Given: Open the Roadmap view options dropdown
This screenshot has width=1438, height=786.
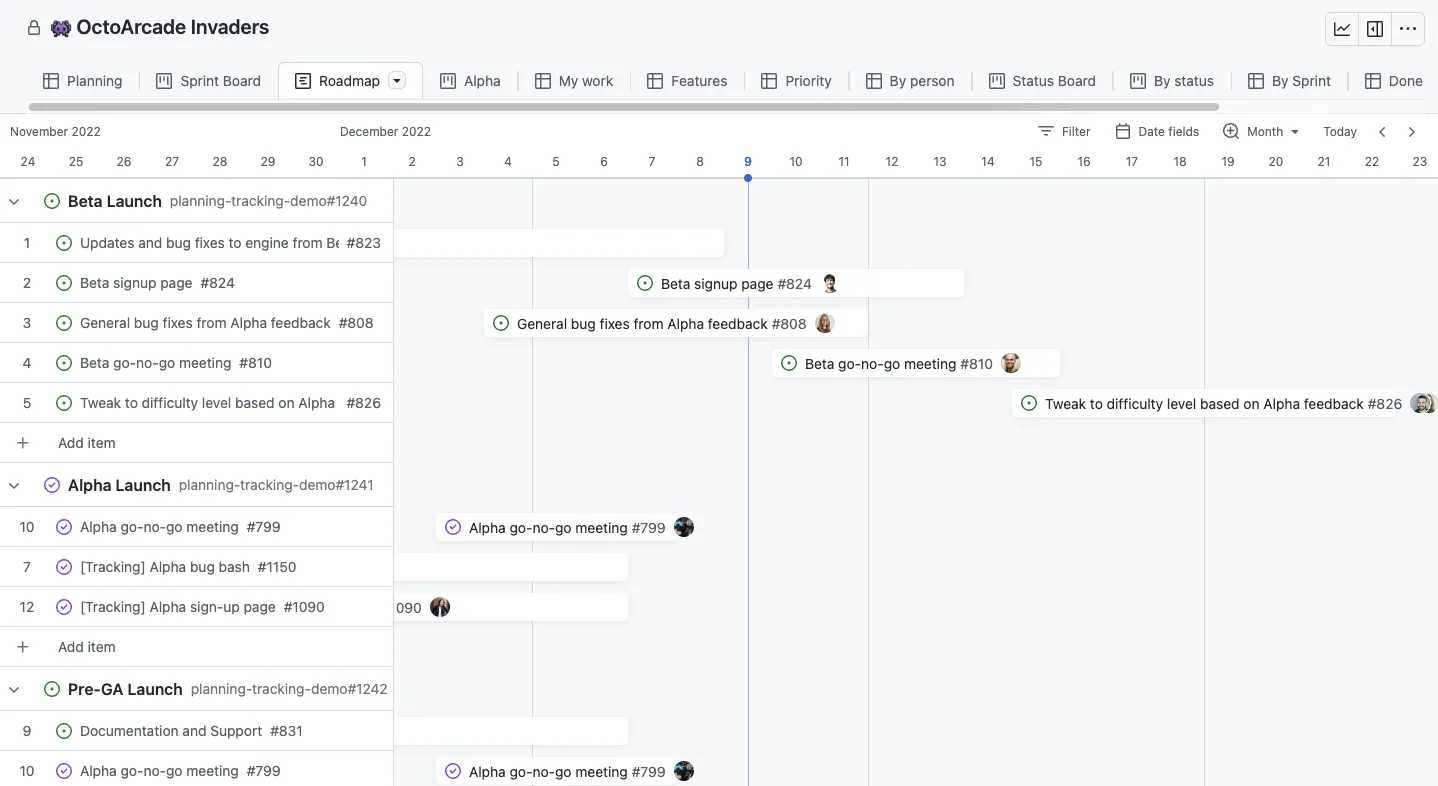Looking at the screenshot, I should click(x=397, y=81).
